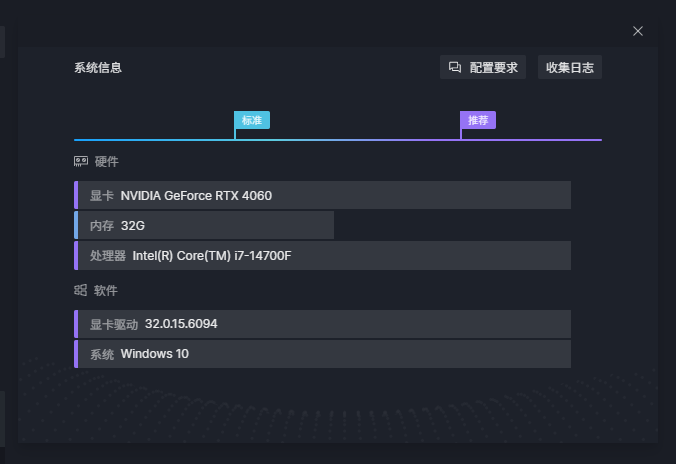The image size is (676, 464).
Task: Click the 收集日志 collect logs button
Action: [x=570, y=67]
